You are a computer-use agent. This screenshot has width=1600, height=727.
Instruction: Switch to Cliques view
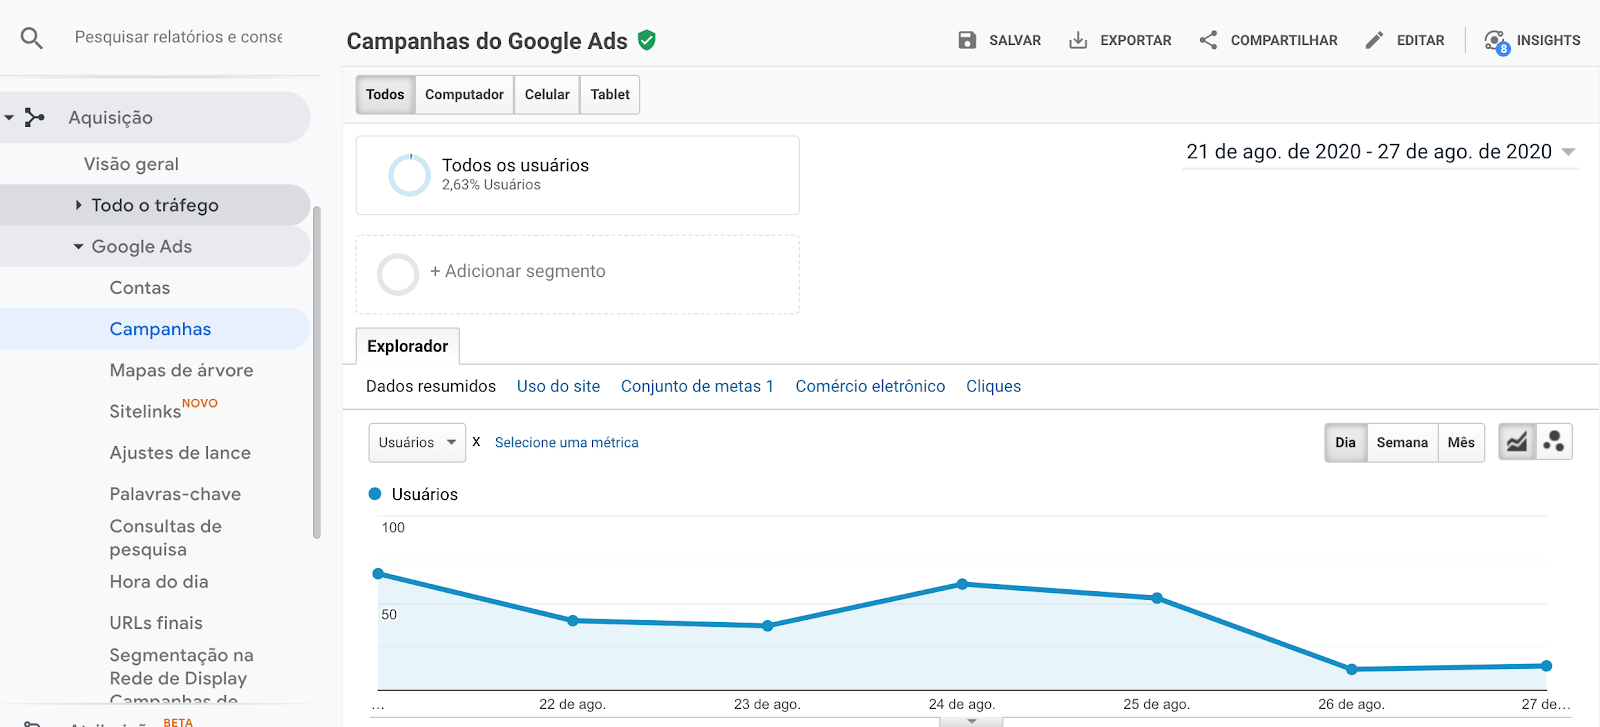point(993,386)
